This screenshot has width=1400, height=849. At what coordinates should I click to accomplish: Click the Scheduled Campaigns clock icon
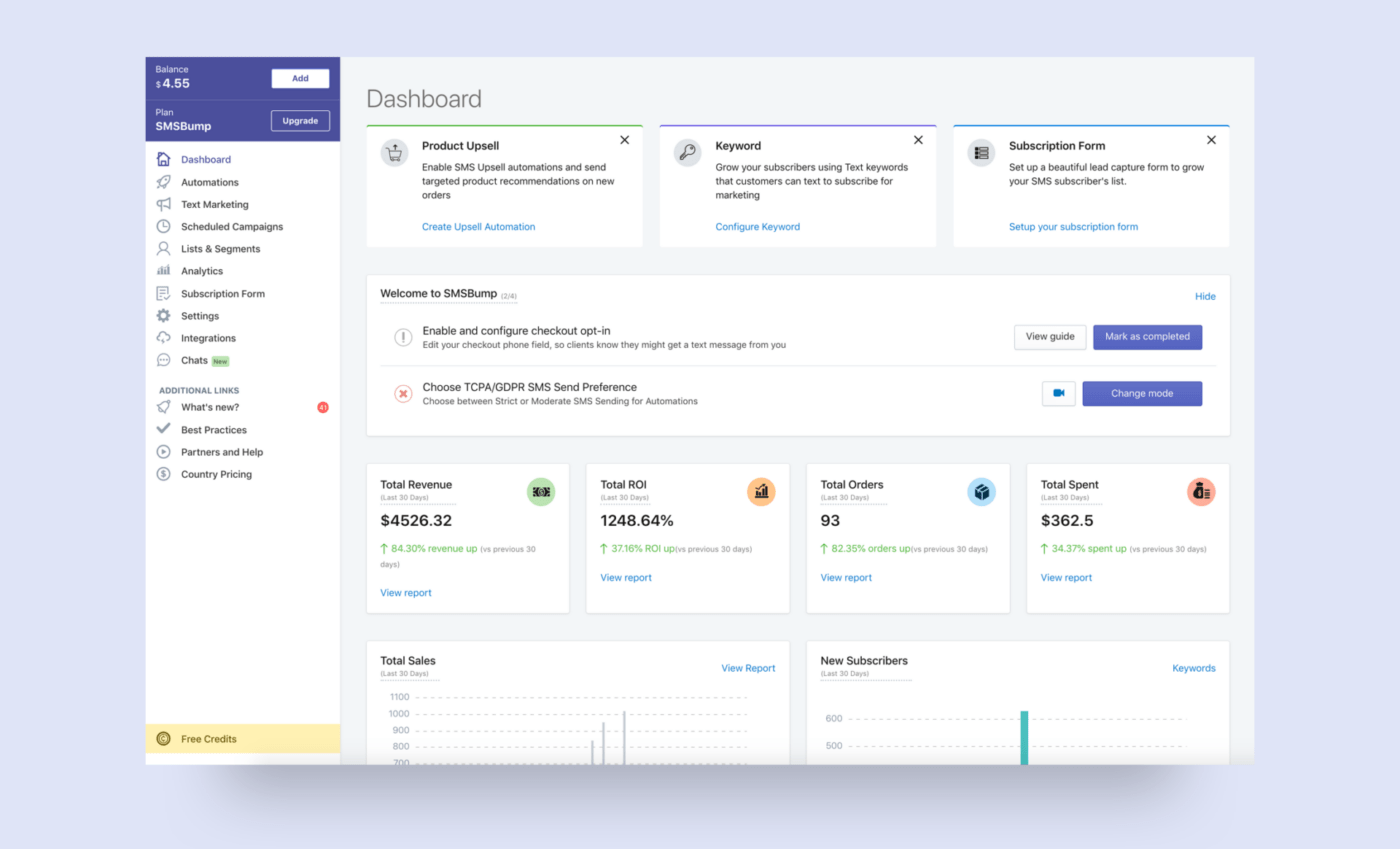[x=163, y=226]
